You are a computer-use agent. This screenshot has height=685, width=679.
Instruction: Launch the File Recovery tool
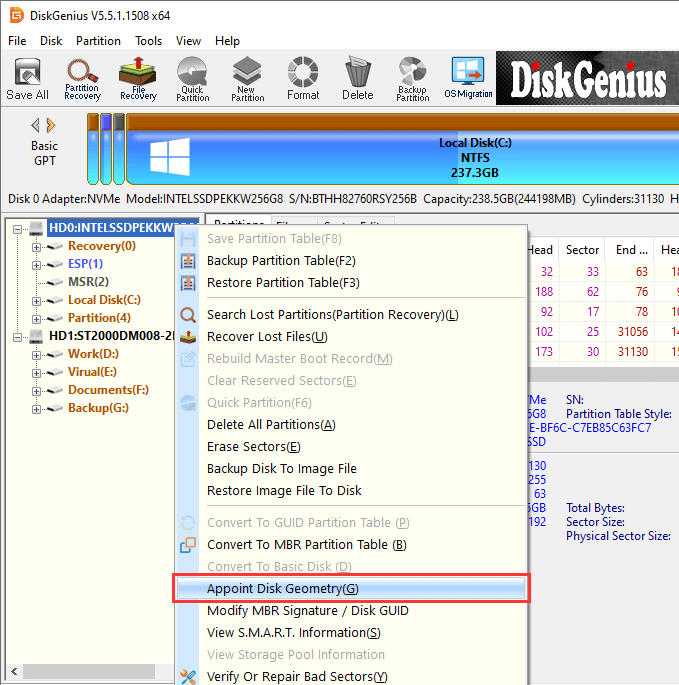pos(137,78)
